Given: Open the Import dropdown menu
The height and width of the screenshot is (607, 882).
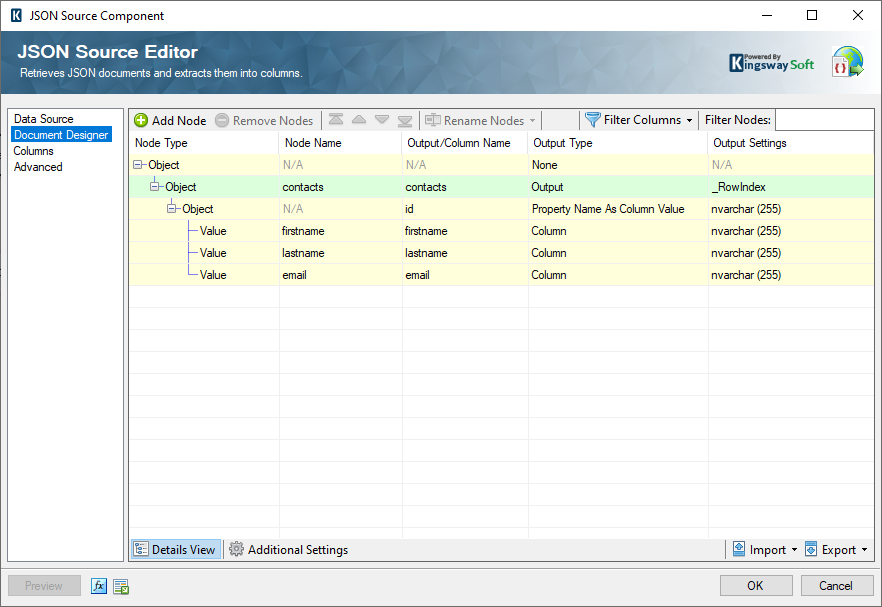Looking at the screenshot, I should tap(765, 550).
